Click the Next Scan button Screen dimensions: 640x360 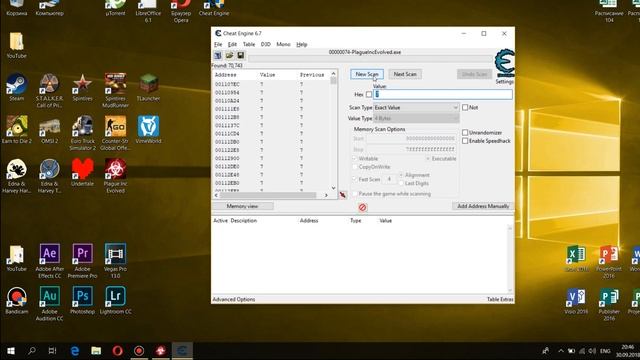(x=405, y=74)
